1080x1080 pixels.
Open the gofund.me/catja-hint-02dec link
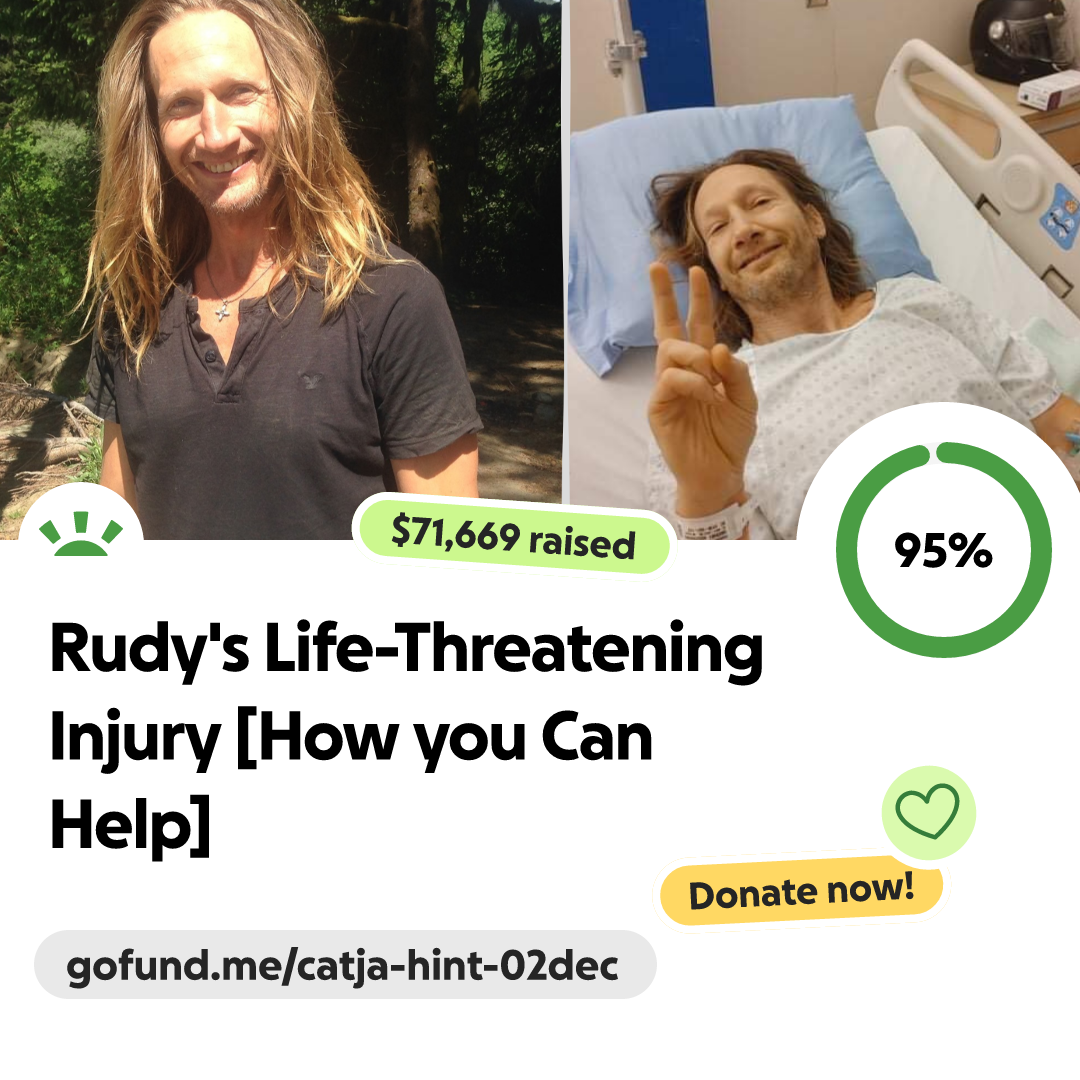pyautogui.click(x=344, y=965)
